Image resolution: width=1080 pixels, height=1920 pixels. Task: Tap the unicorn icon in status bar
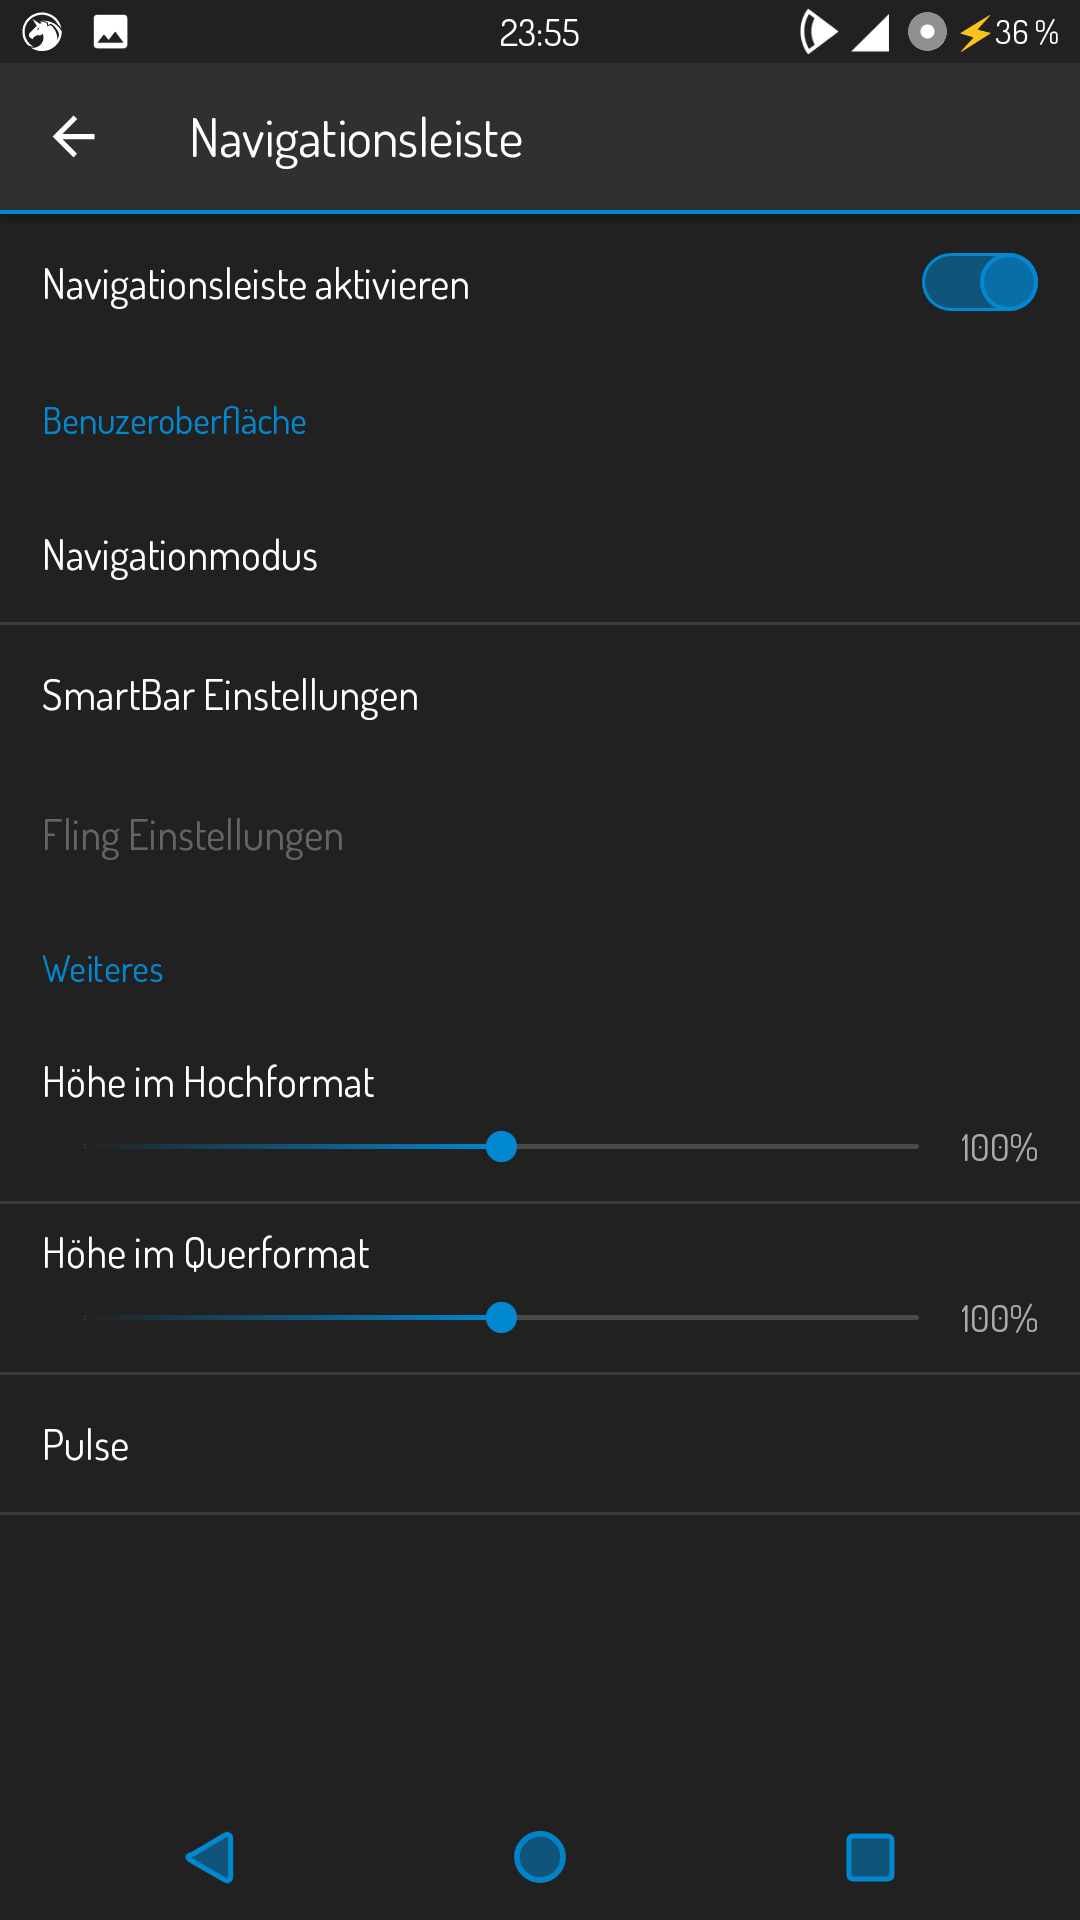[42, 32]
